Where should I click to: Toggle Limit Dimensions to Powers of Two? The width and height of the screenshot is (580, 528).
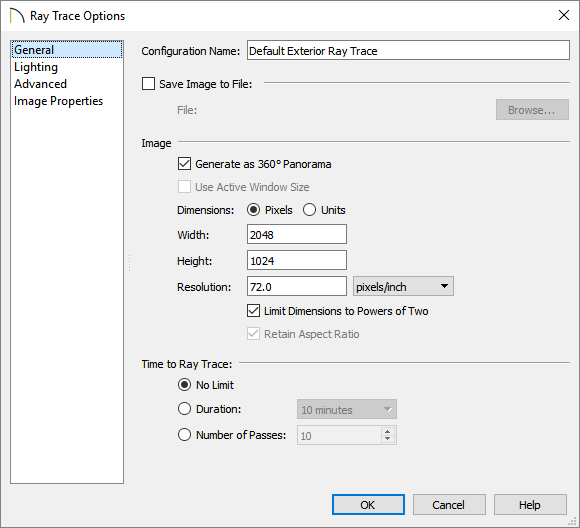[x=253, y=311]
